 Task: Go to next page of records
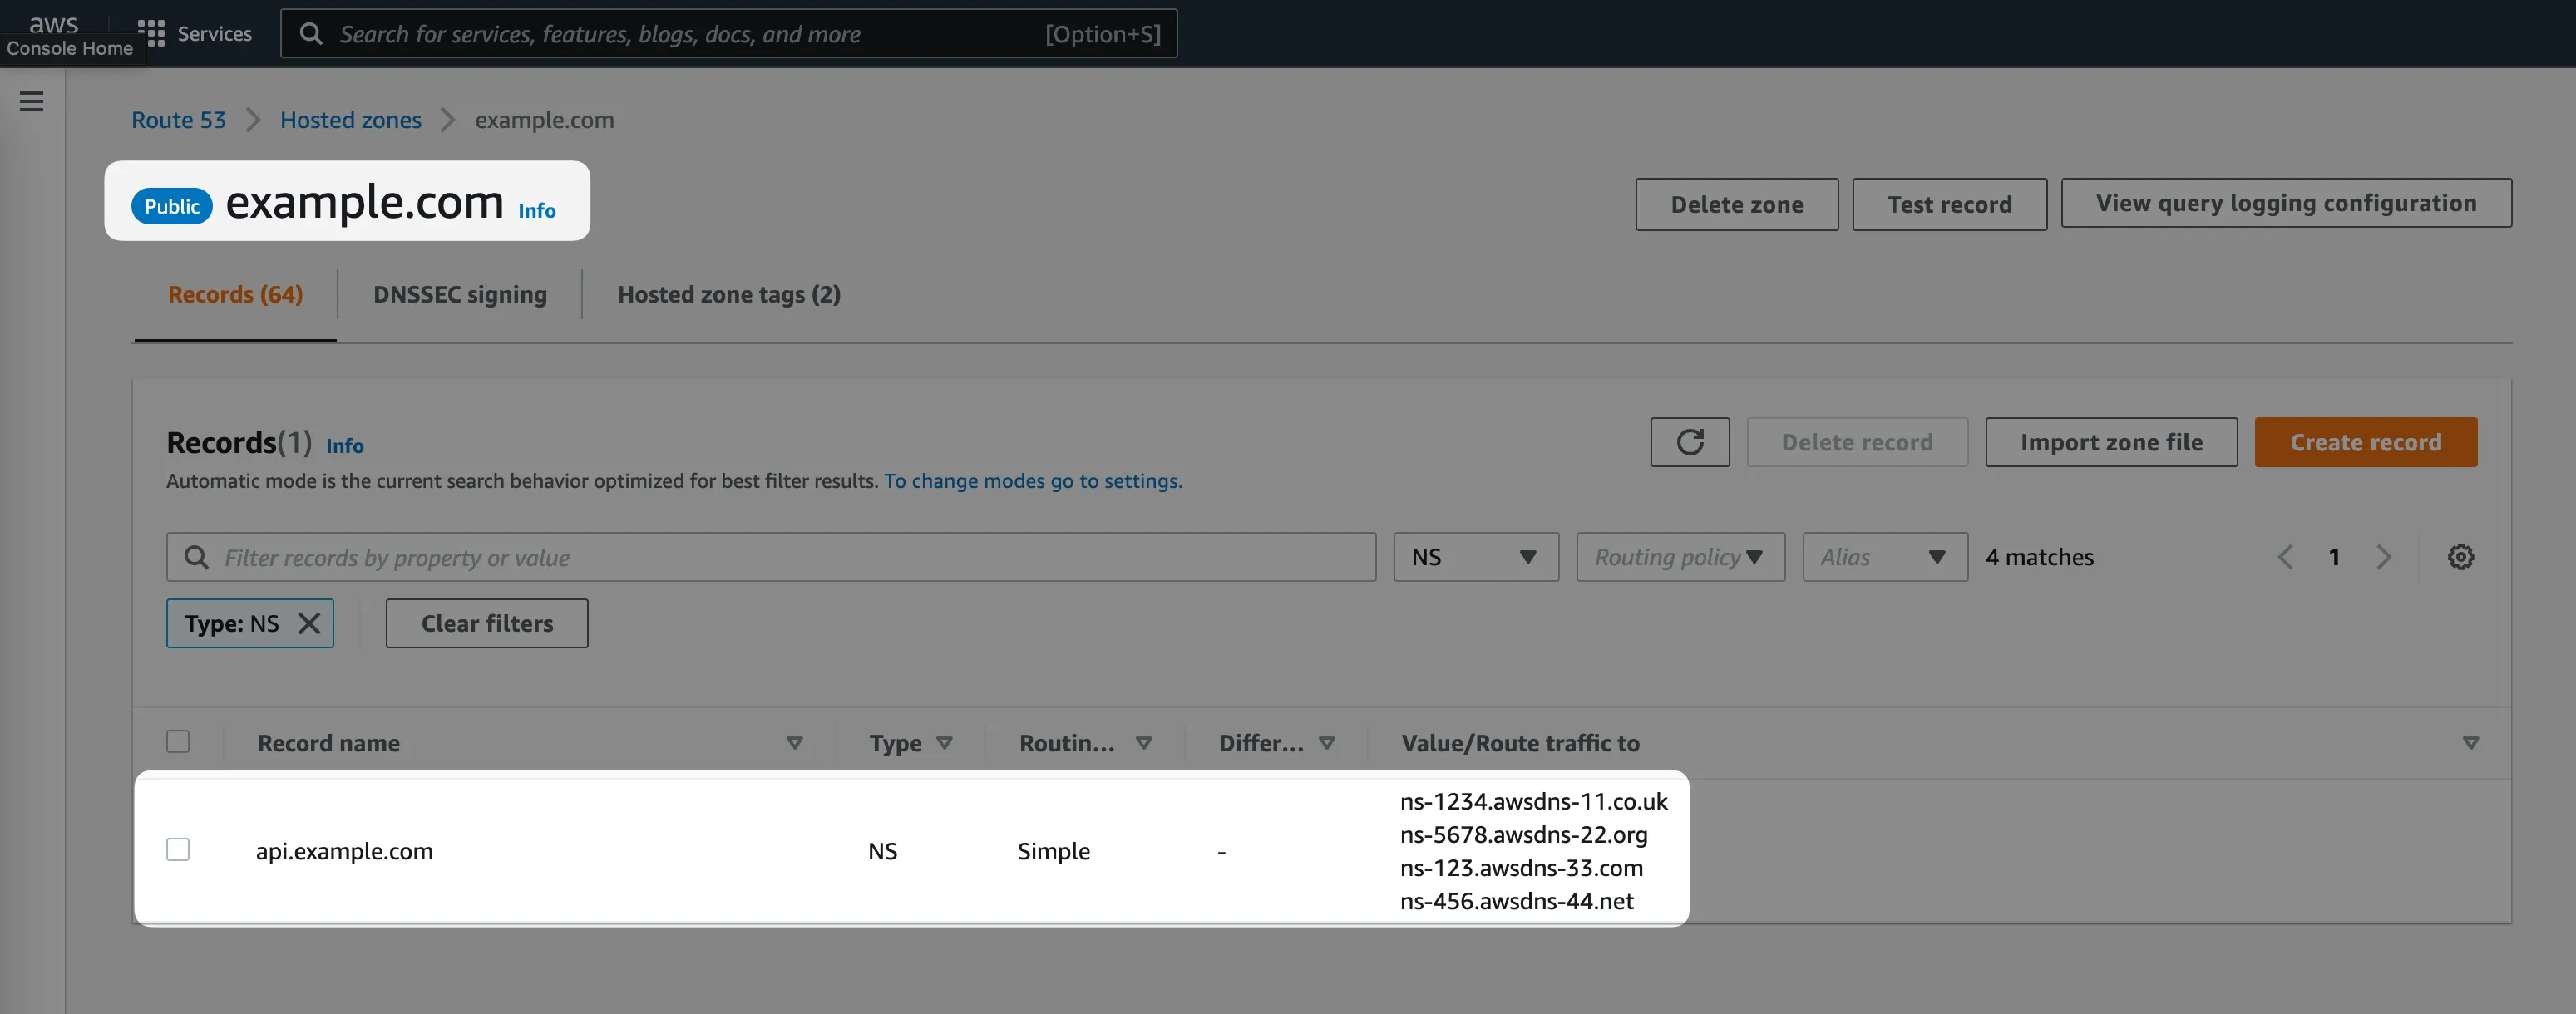pyautogui.click(x=2384, y=557)
